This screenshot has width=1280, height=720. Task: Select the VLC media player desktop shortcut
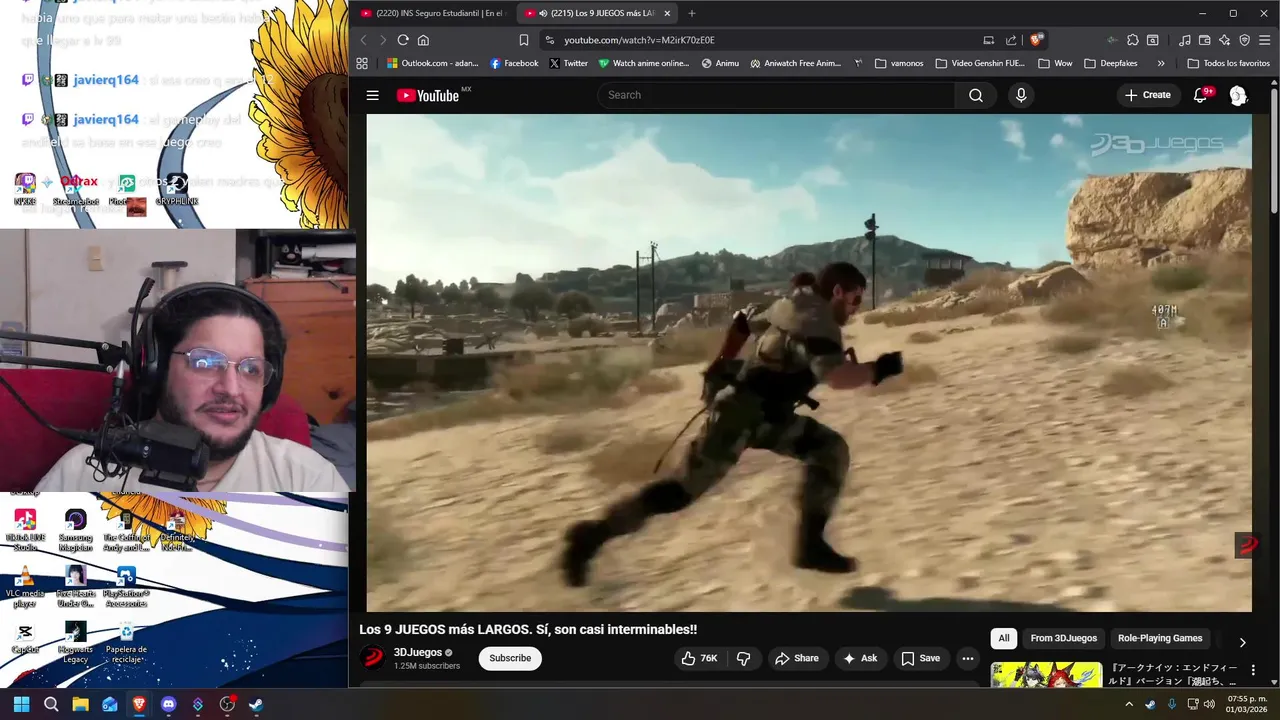click(x=25, y=587)
